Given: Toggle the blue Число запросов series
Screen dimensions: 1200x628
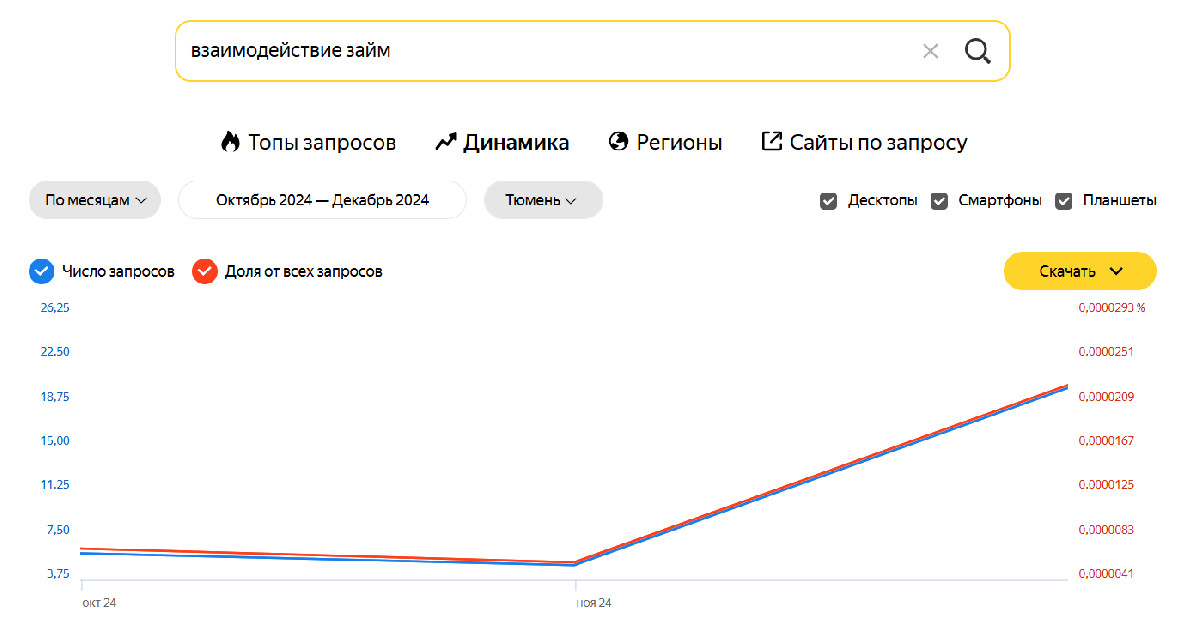Looking at the screenshot, I should (x=41, y=271).
